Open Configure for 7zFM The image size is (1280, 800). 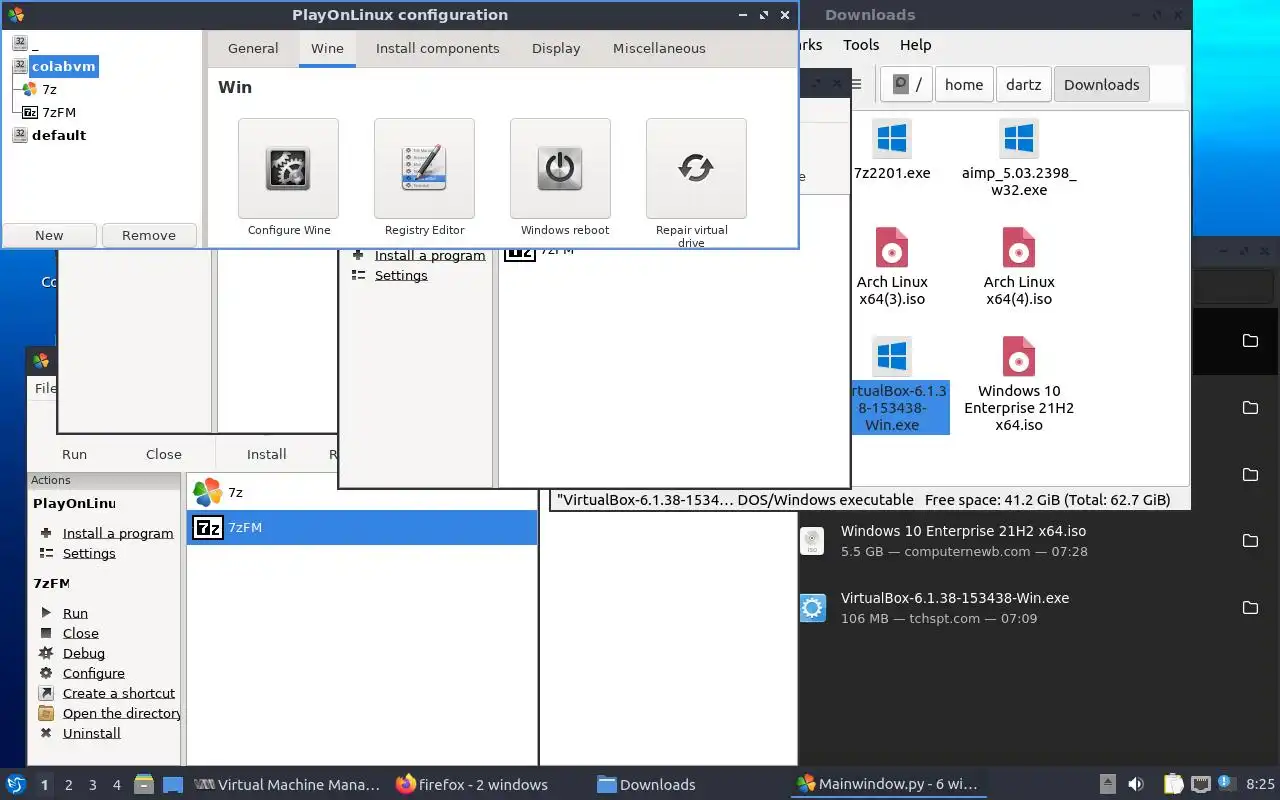94,673
